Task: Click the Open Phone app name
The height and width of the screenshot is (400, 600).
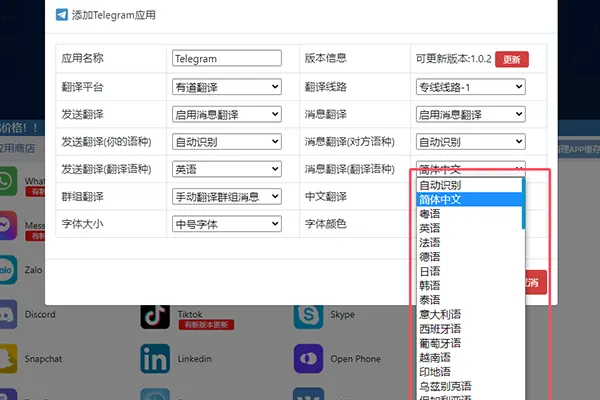Action: click(355, 359)
